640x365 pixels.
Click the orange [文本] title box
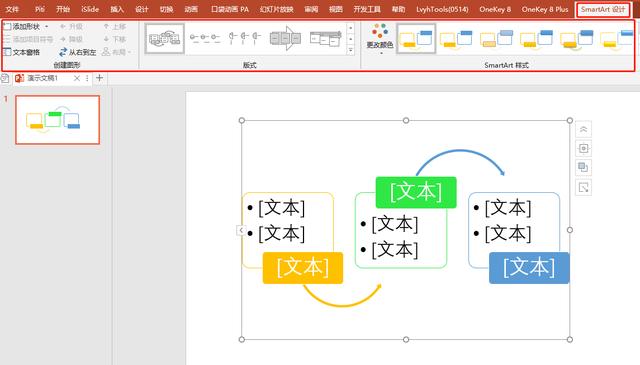pyautogui.click(x=303, y=268)
